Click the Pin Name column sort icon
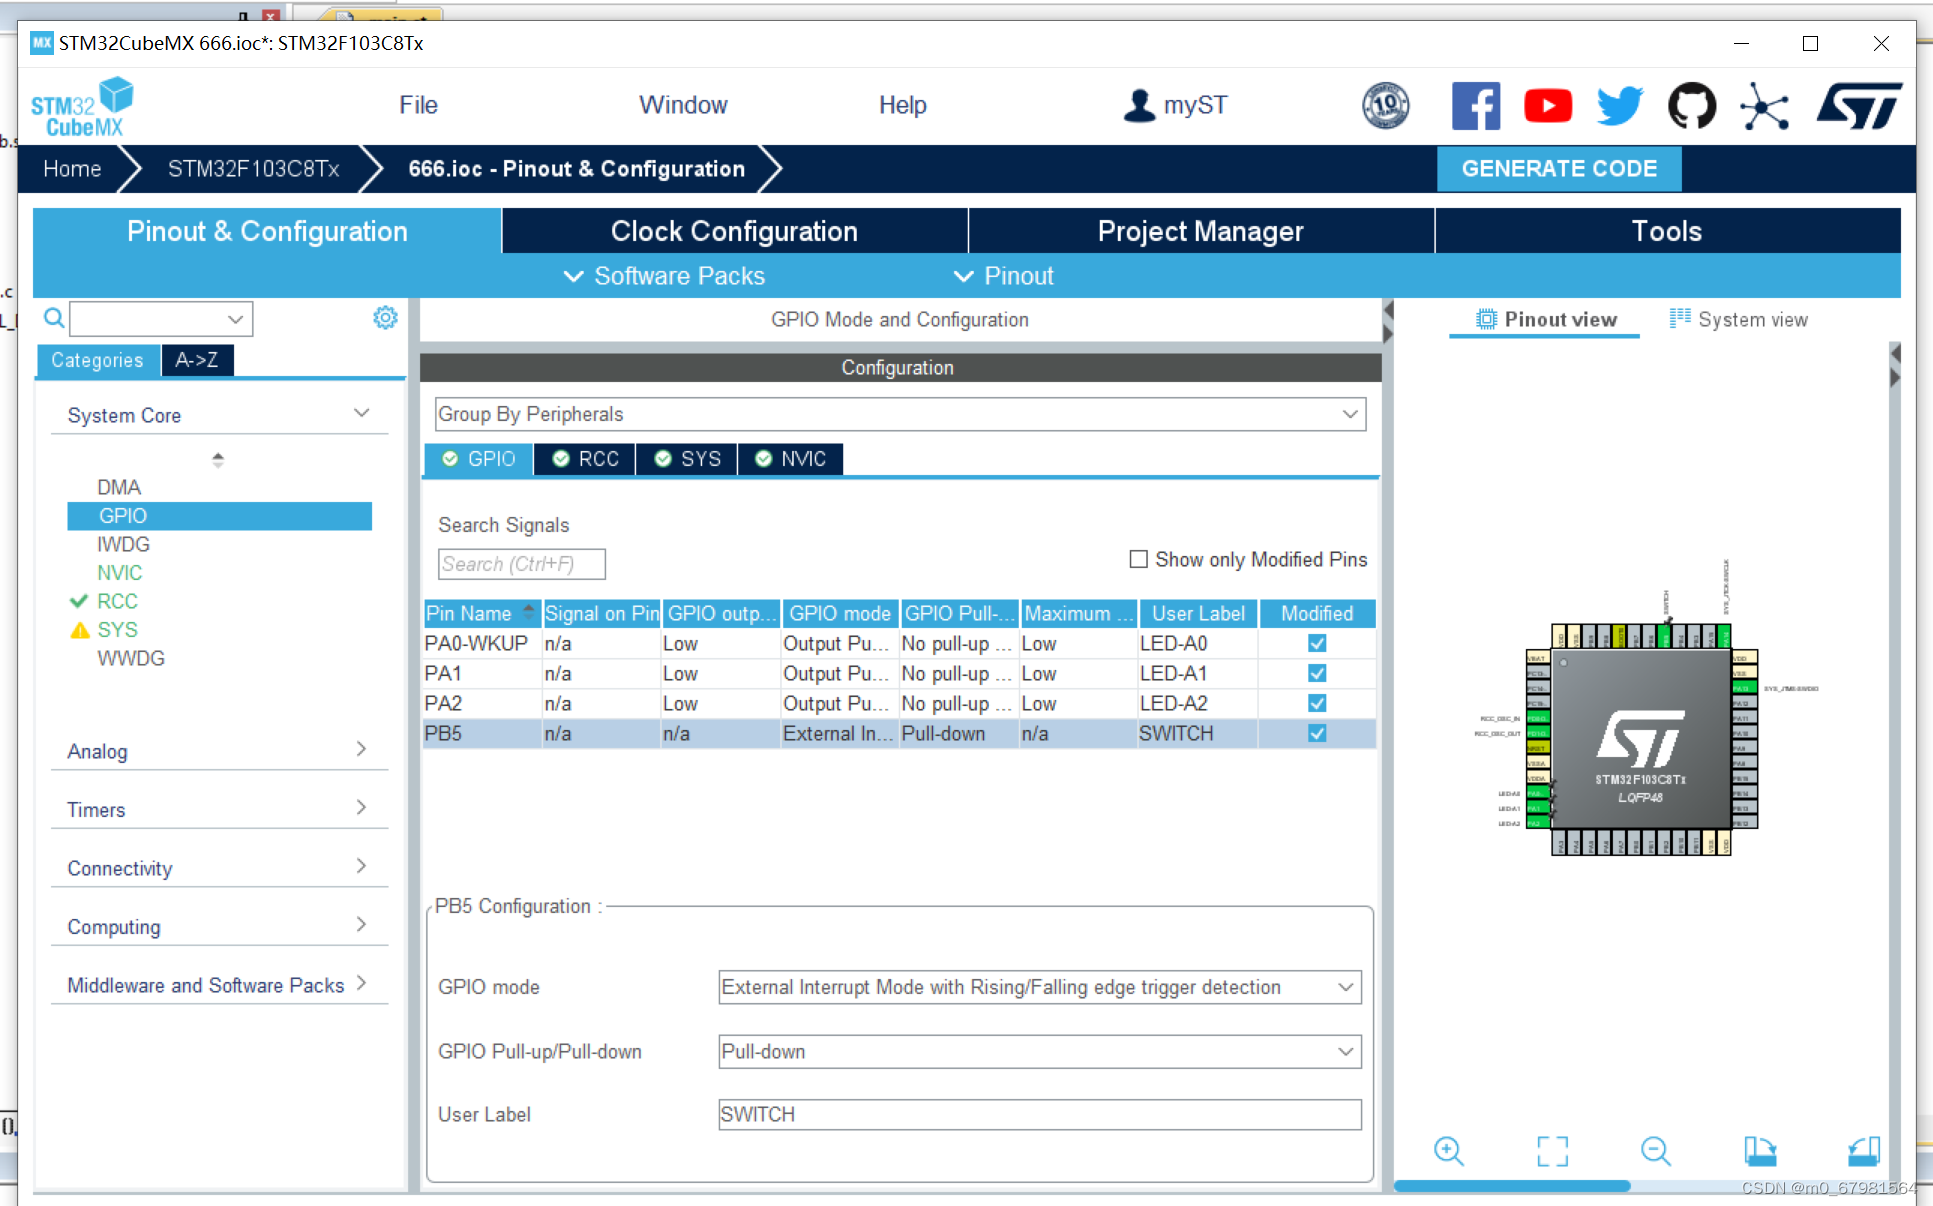Viewport: 1933px width, 1206px height. (529, 612)
